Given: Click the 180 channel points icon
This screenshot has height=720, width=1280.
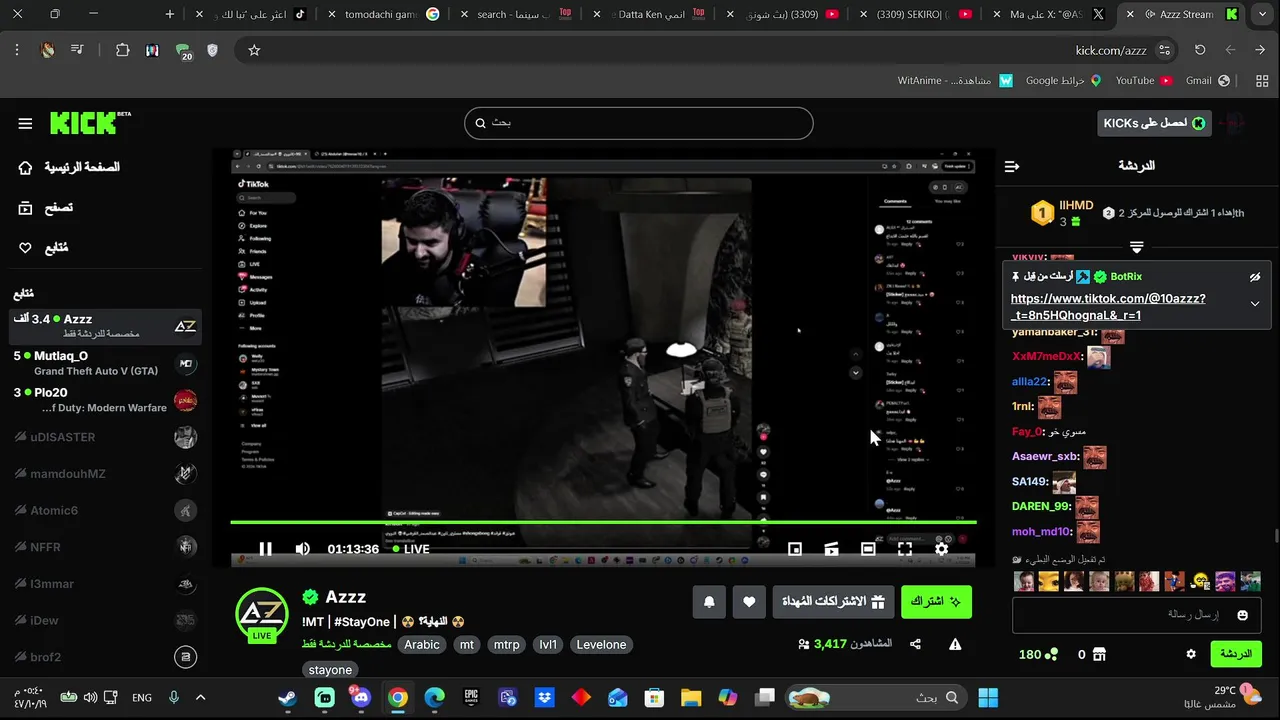Looking at the screenshot, I should pyautogui.click(x=1051, y=654).
